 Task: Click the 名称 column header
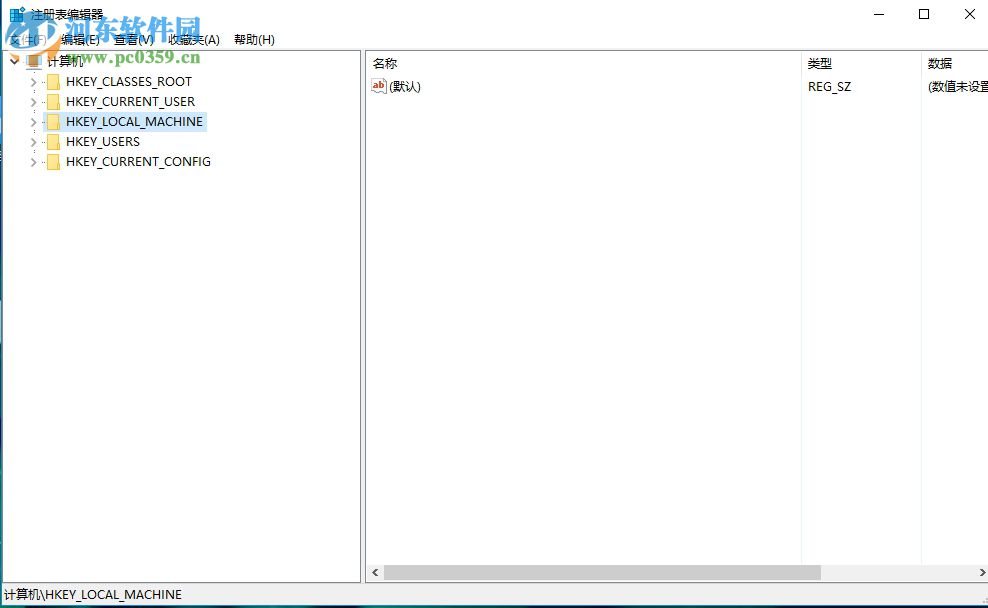[384, 63]
